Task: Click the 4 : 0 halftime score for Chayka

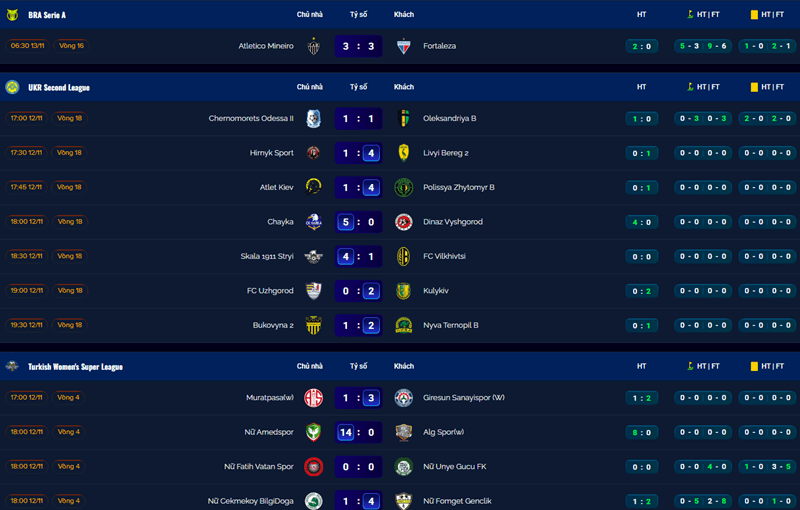Action: pyautogui.click(x=641, y=222)
